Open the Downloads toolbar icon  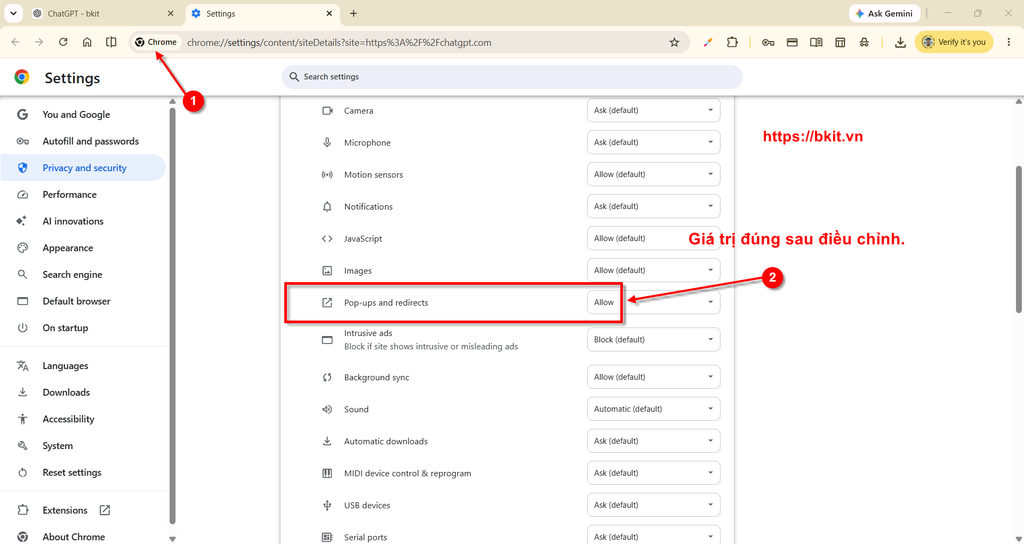click(x=900, y=42)
